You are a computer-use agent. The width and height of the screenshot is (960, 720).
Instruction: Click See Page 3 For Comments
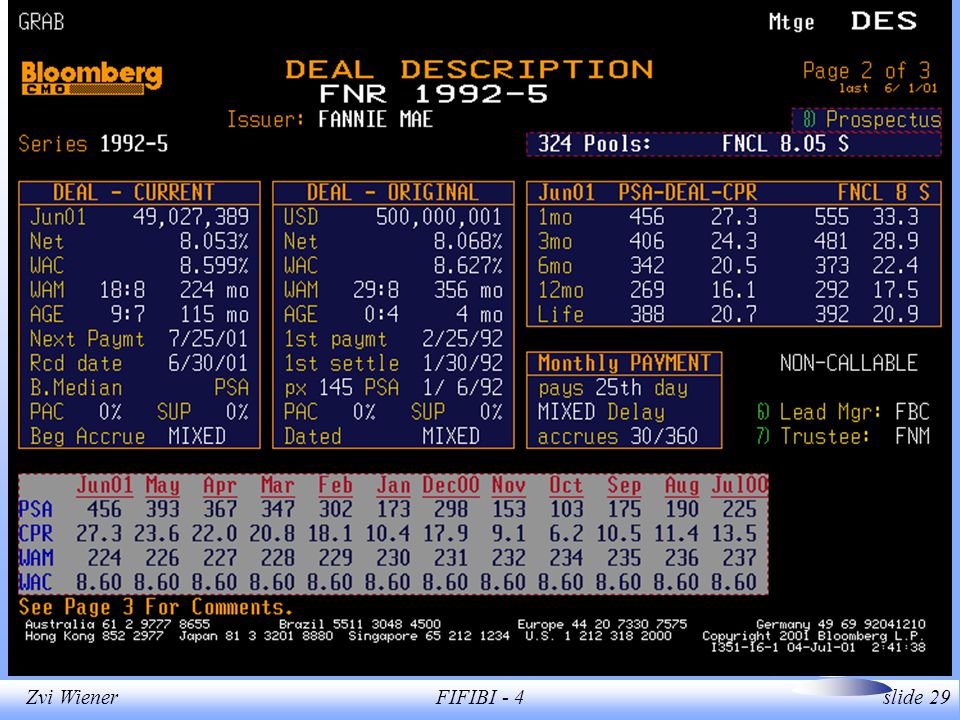tap(156, 607)
